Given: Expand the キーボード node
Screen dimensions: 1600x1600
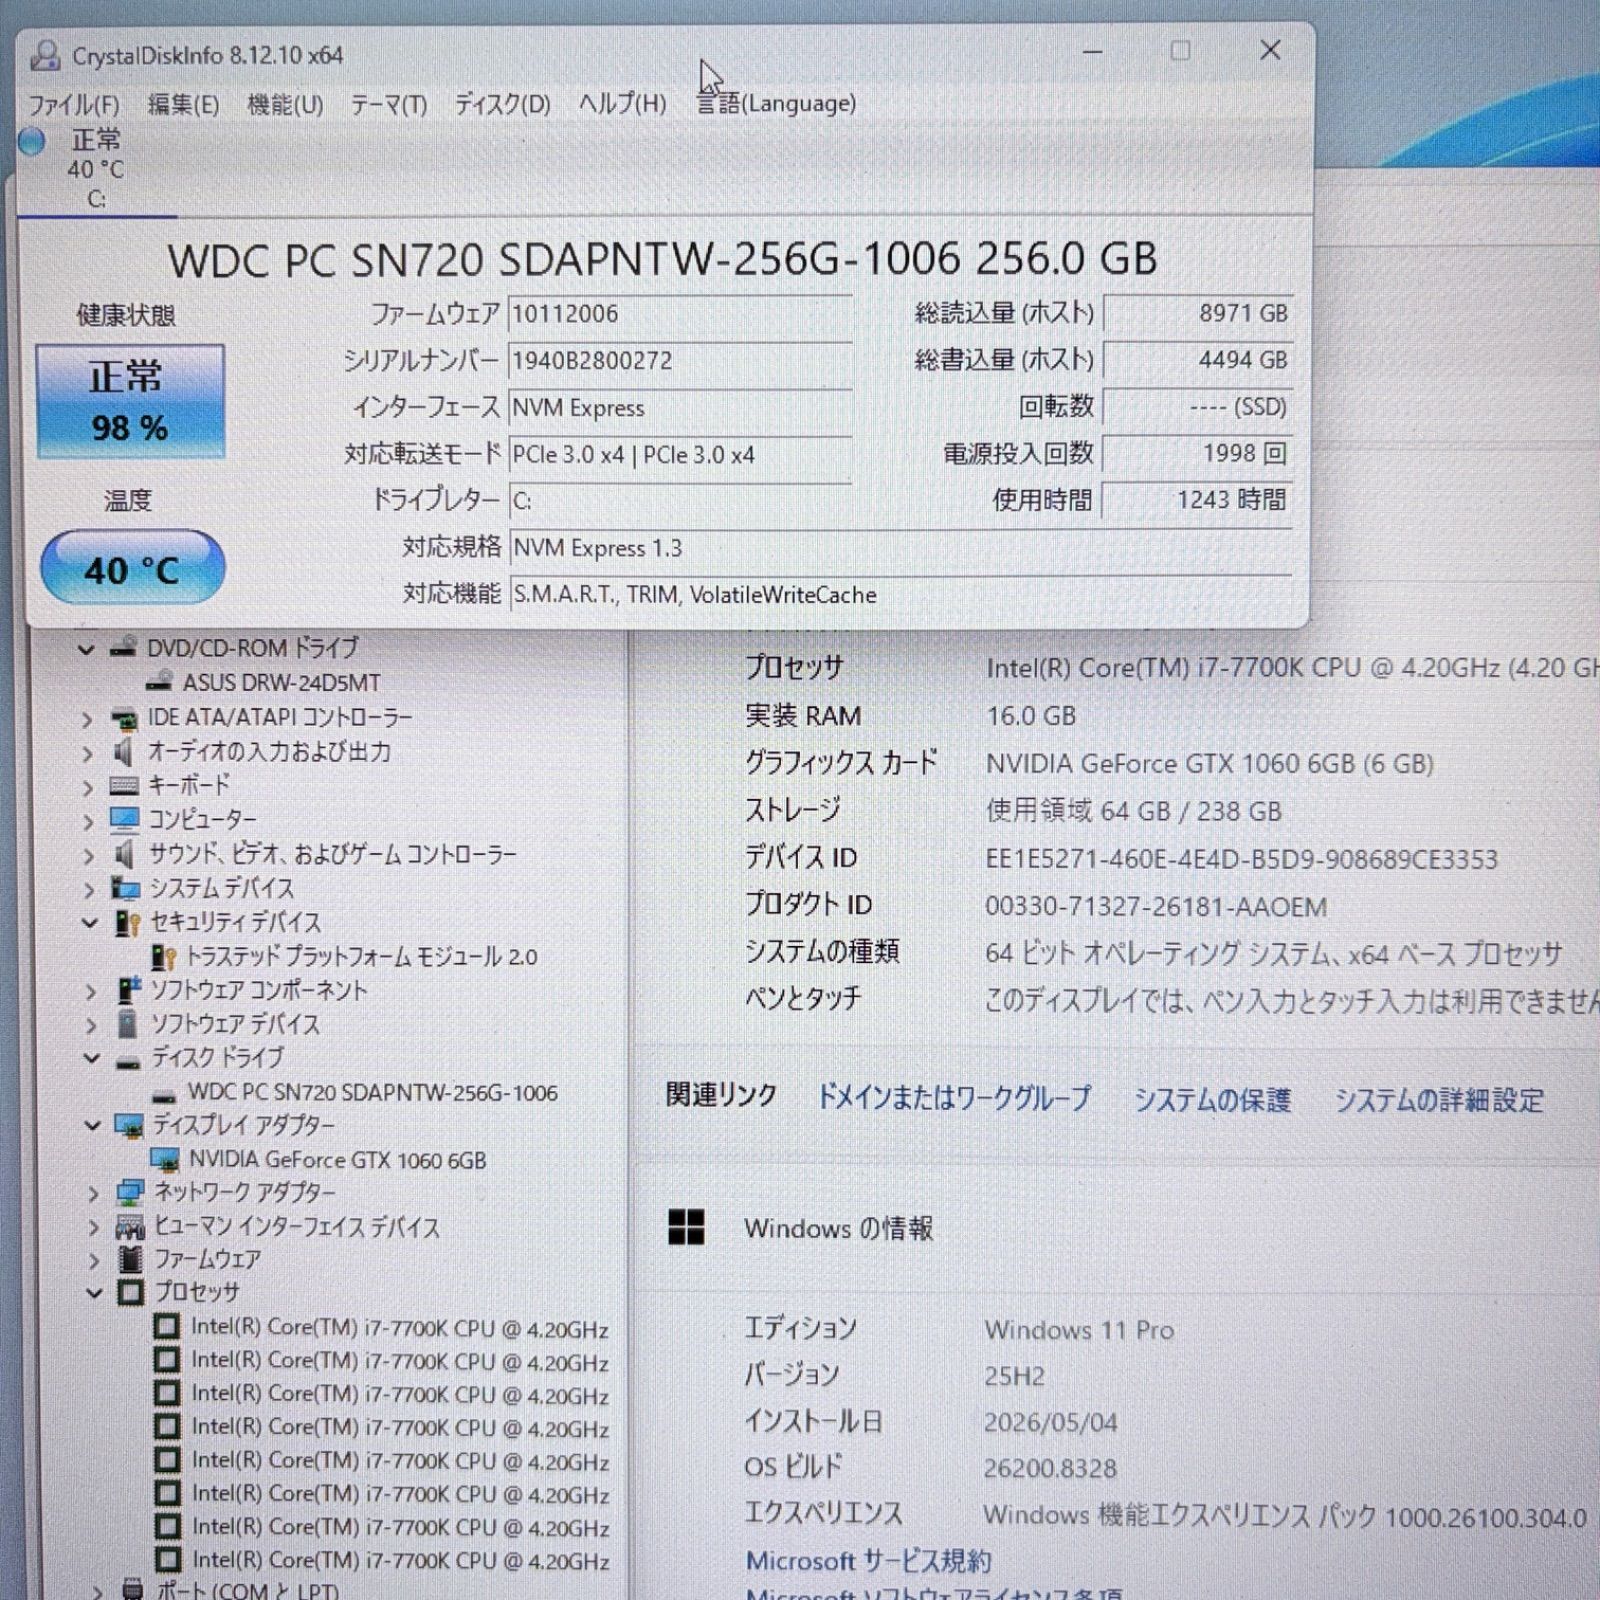Looking at the screenshot, I should point(88,788).
